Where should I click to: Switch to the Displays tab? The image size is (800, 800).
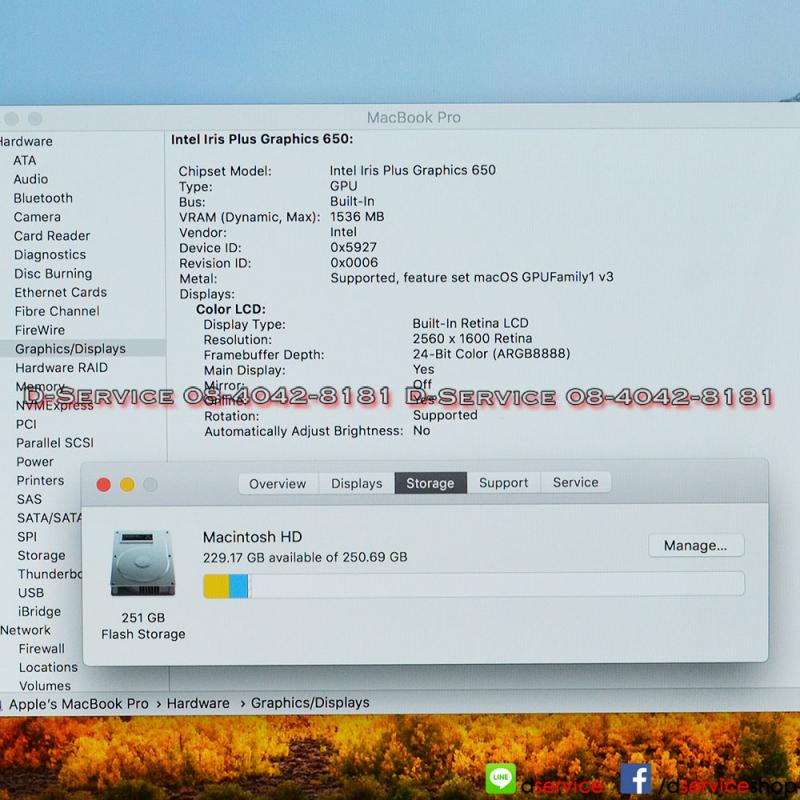tap(357, 483)
